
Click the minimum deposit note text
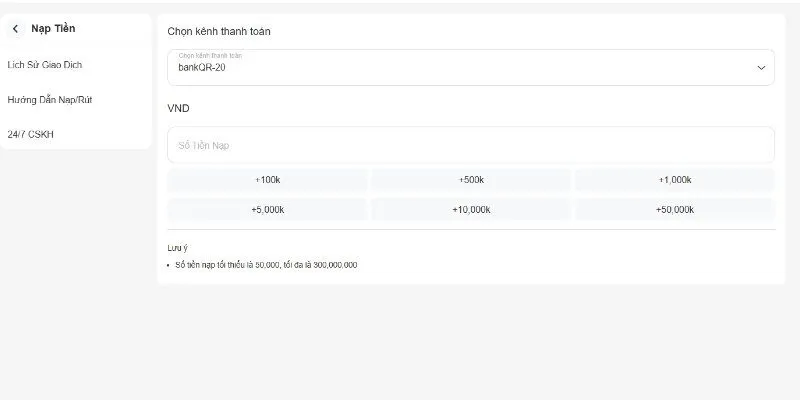(x=266, y=265)
